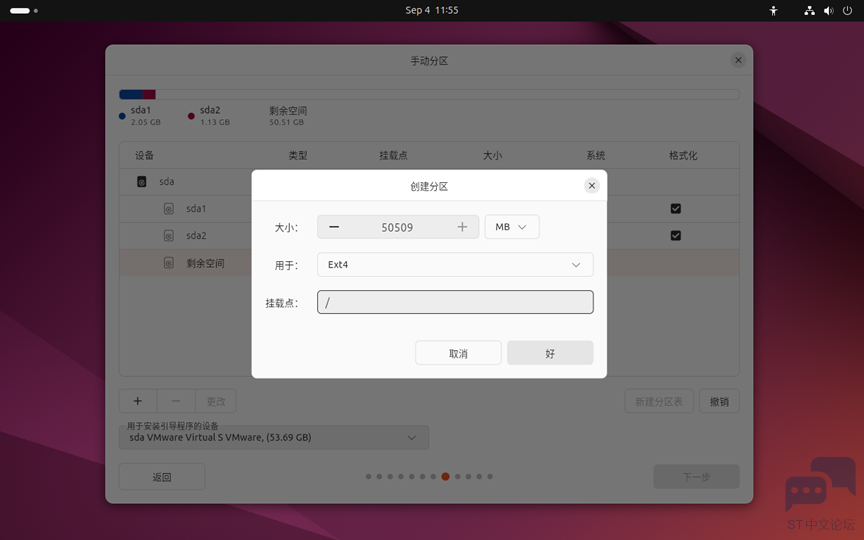Click the sda2 partition icon
The width and height of the screenshot is (864, 540).
tap(169, 235)
